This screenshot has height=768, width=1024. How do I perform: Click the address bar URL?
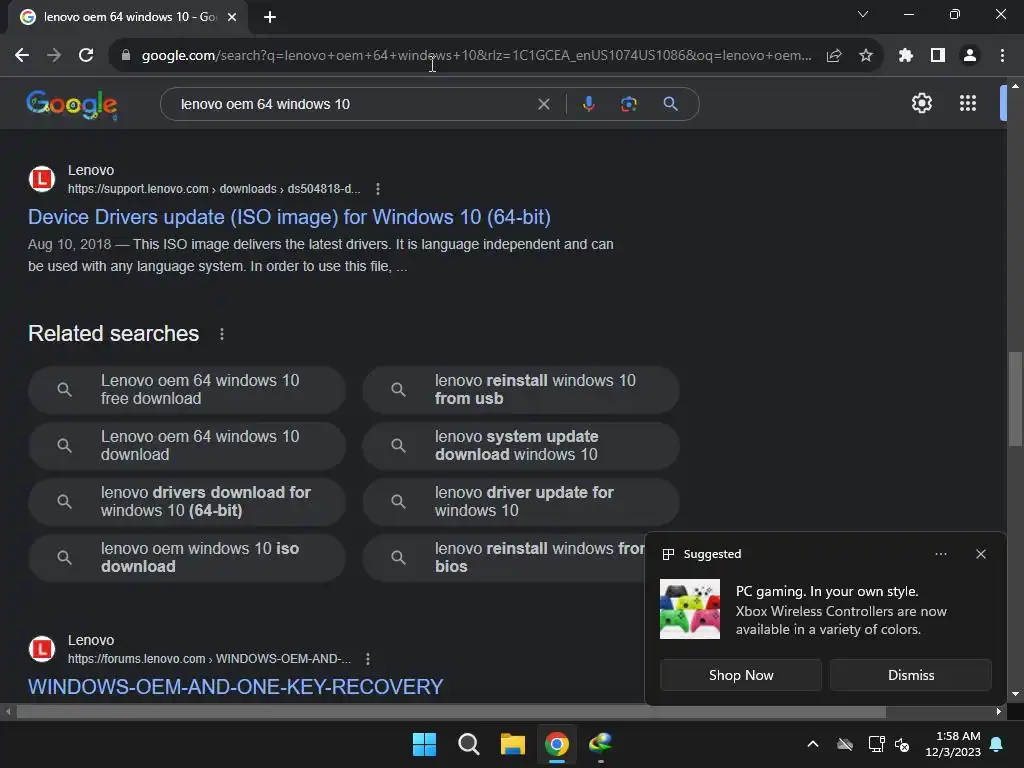476,56
